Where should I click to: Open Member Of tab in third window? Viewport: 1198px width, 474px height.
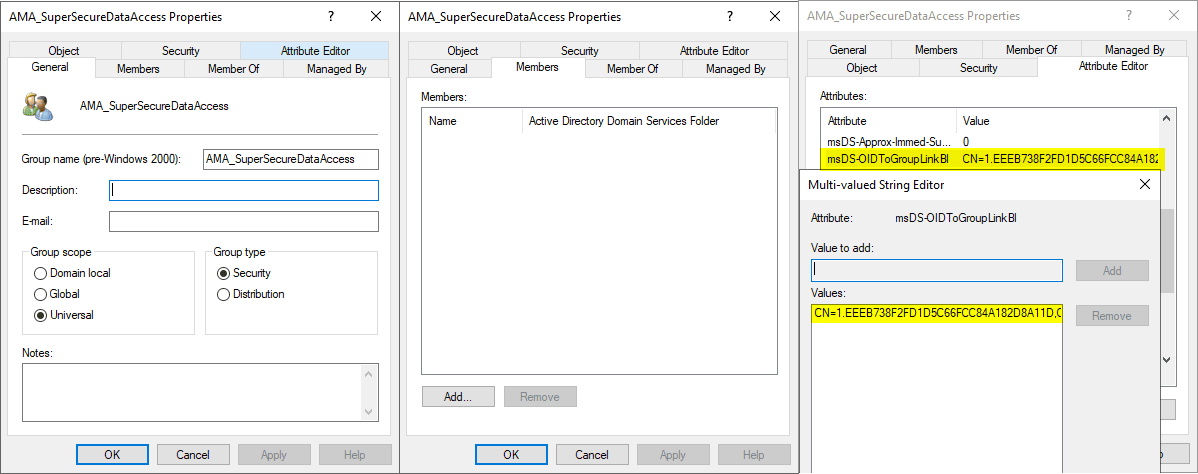[1031, 50]
